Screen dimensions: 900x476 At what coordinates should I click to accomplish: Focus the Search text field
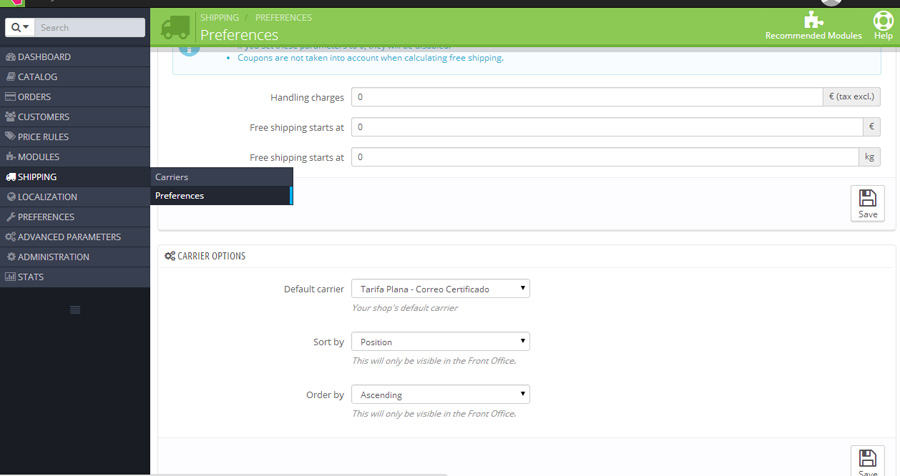click(x=90, y=28)
